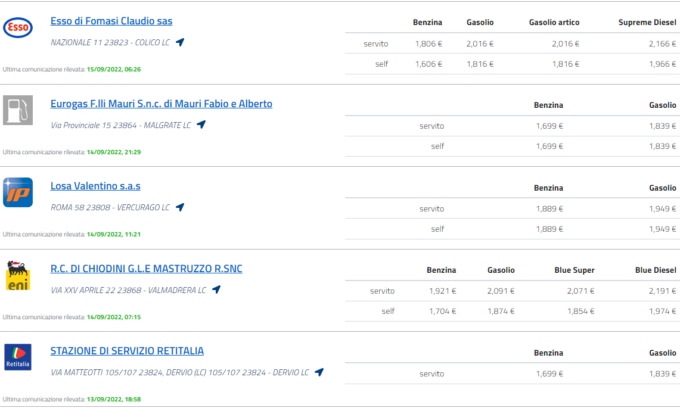This screenshot has width=680, height=408.
Task: Open R.C. DI CHIODINI G.L.E MASTRUZZO link
Action: pos(146,269)
